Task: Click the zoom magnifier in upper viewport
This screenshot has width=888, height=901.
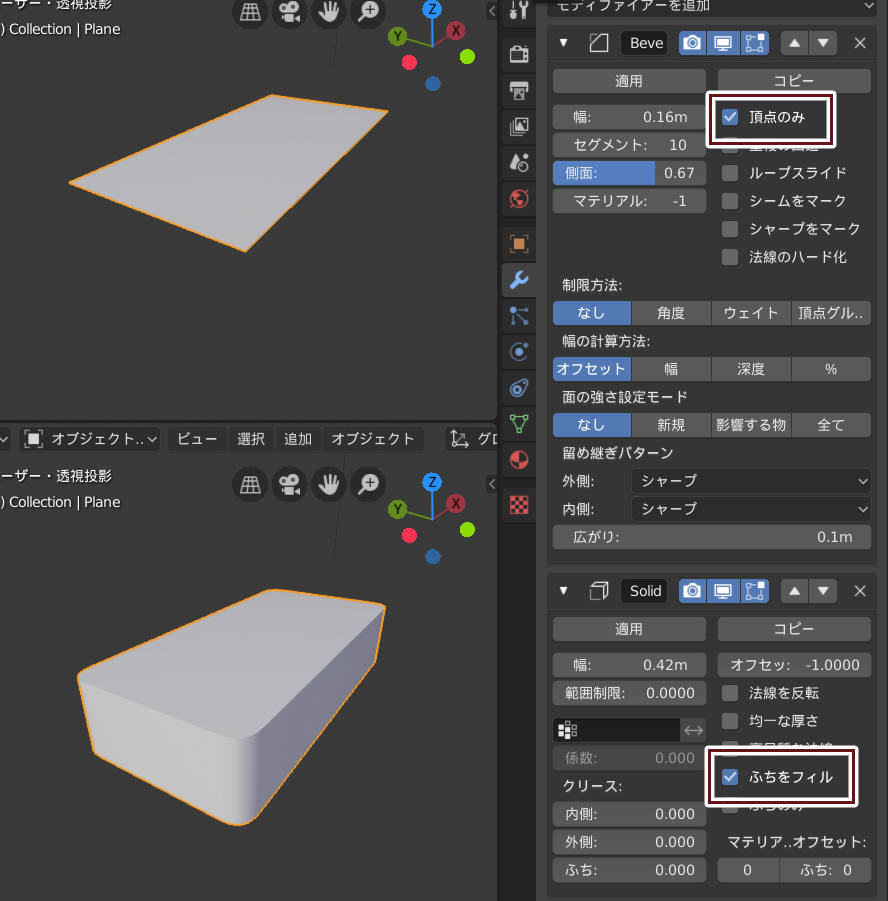Action: pyautogui.click(x=368, y=11)
